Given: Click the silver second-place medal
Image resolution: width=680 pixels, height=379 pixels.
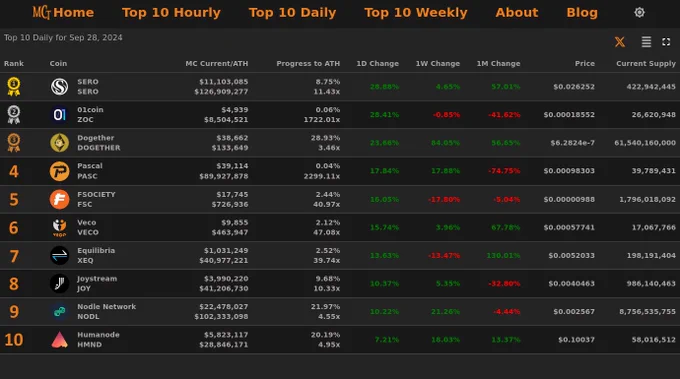Looking at the screenshot, I should [x=14, y=114].
